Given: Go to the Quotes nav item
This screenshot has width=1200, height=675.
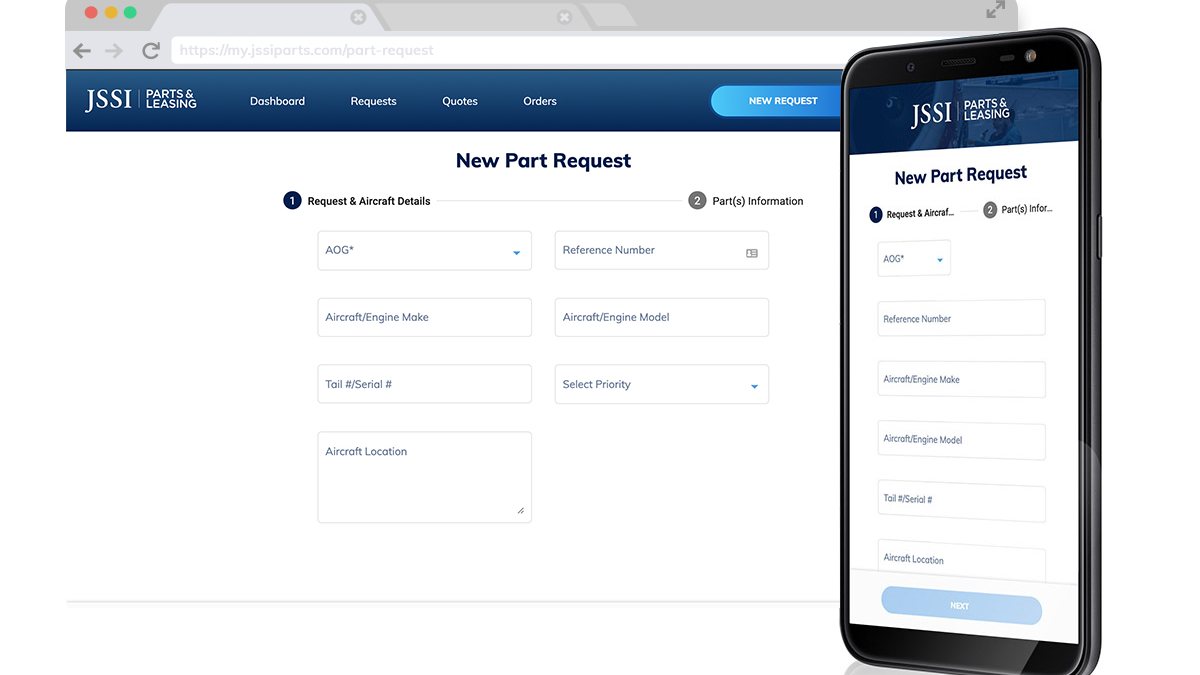Looking at the screenshot, I should click(x=460, y=101).
